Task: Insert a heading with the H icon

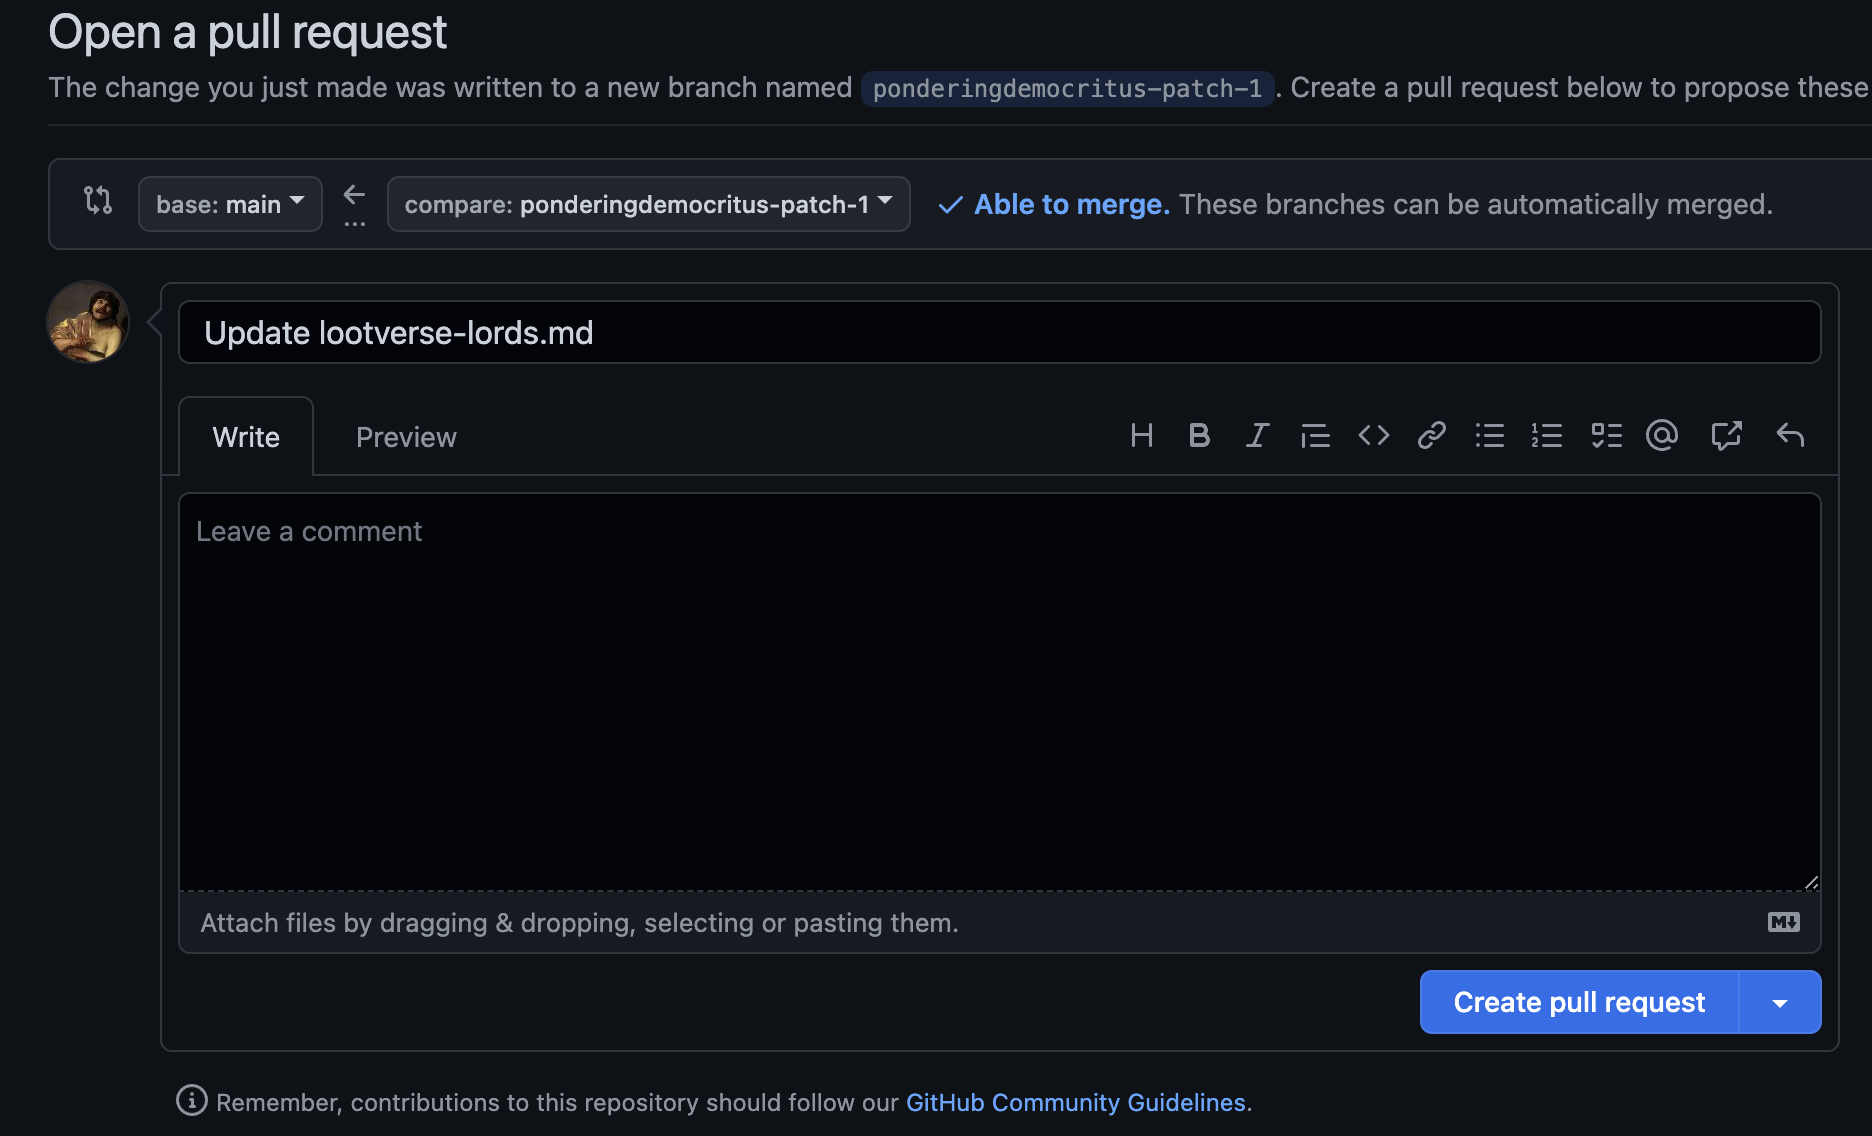Action: (1141, 435)
